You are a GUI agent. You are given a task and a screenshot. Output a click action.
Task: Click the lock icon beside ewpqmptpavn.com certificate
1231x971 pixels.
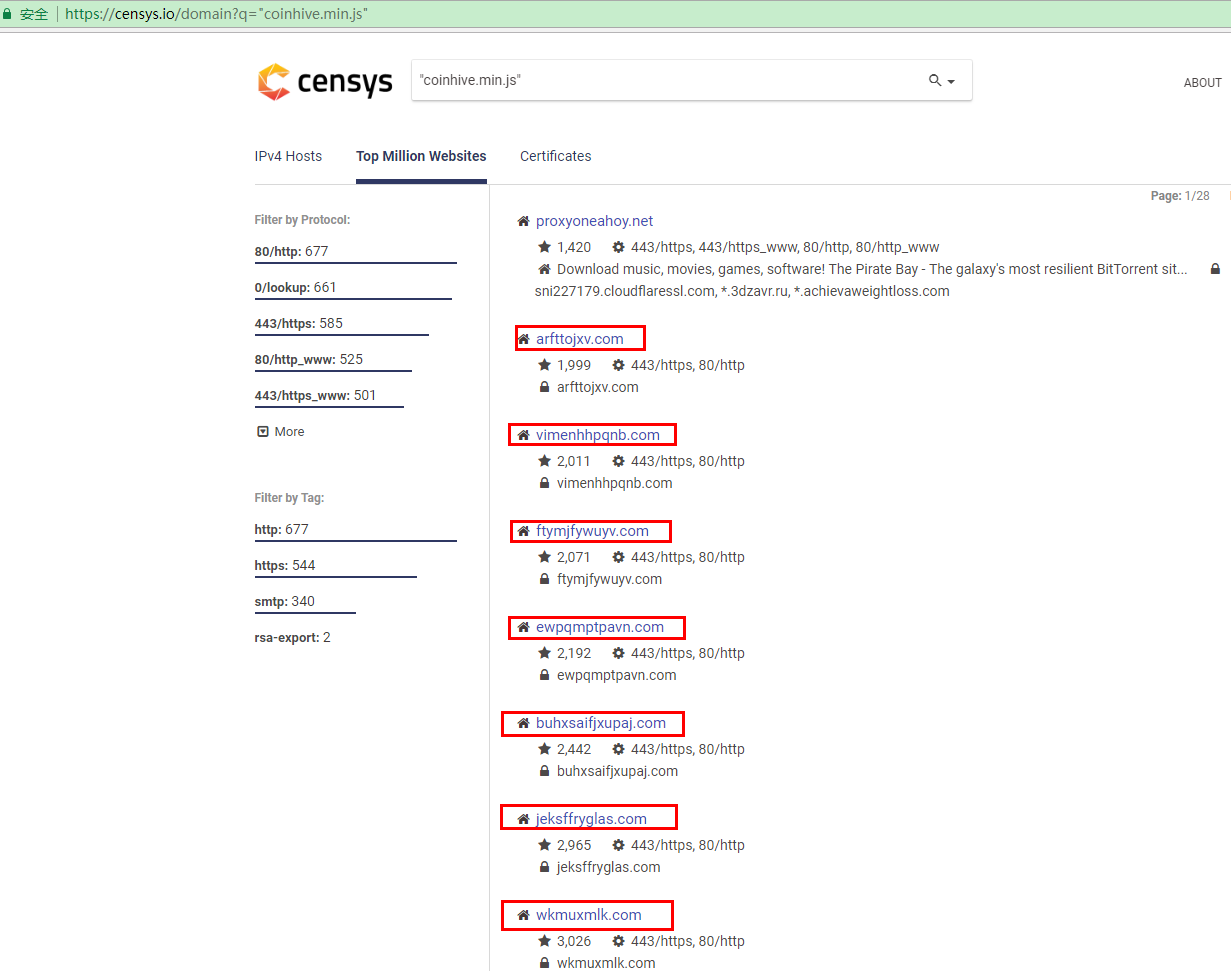pyautogui.click(x=545, y=675)
